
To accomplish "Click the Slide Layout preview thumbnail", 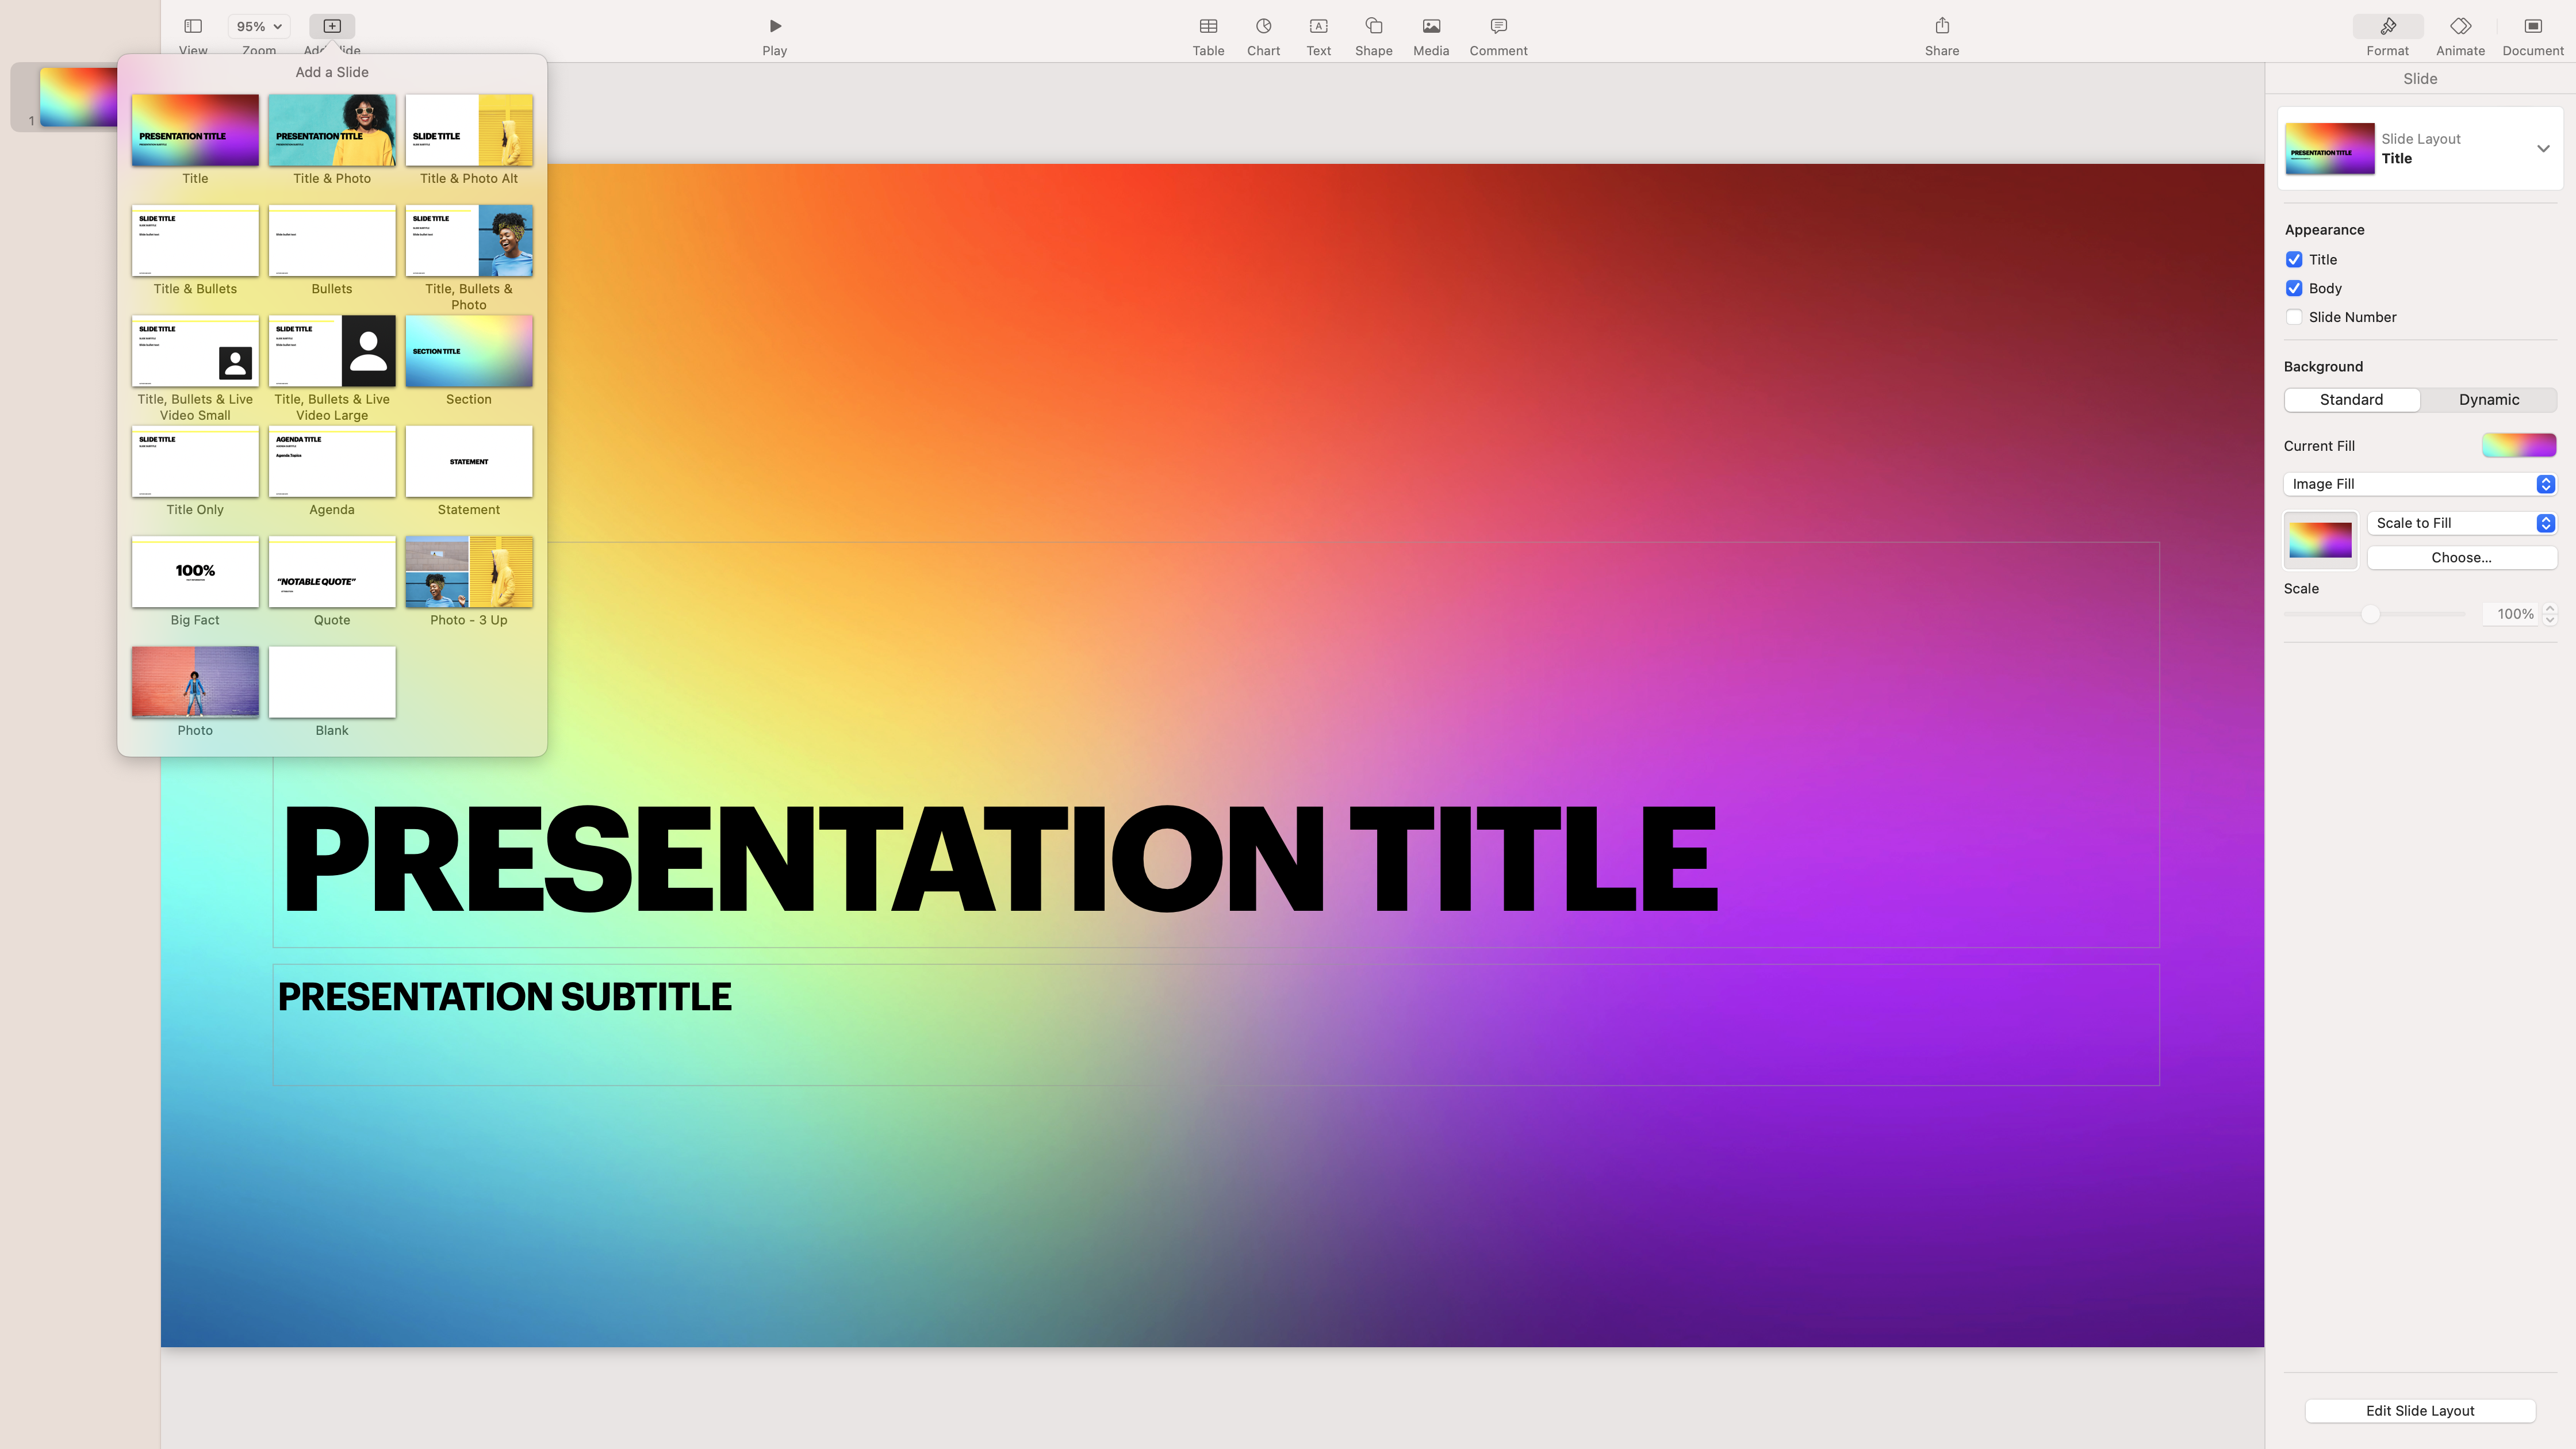I will tap(2330, 149).
